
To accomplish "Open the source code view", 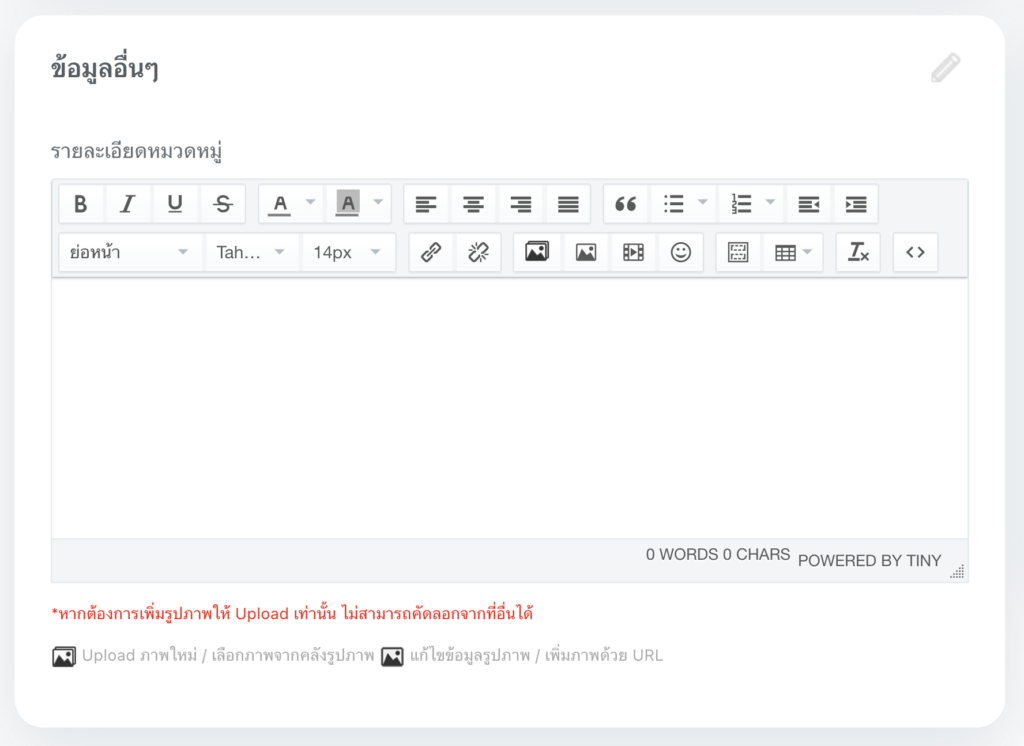I will tap(914, 252).
